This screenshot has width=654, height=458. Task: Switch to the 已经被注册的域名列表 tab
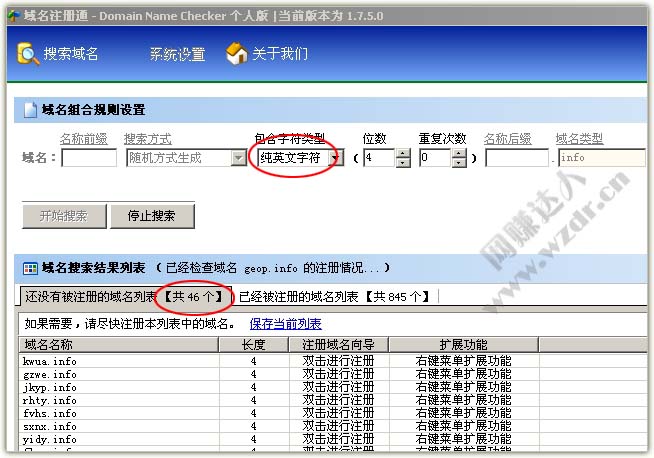335,297
